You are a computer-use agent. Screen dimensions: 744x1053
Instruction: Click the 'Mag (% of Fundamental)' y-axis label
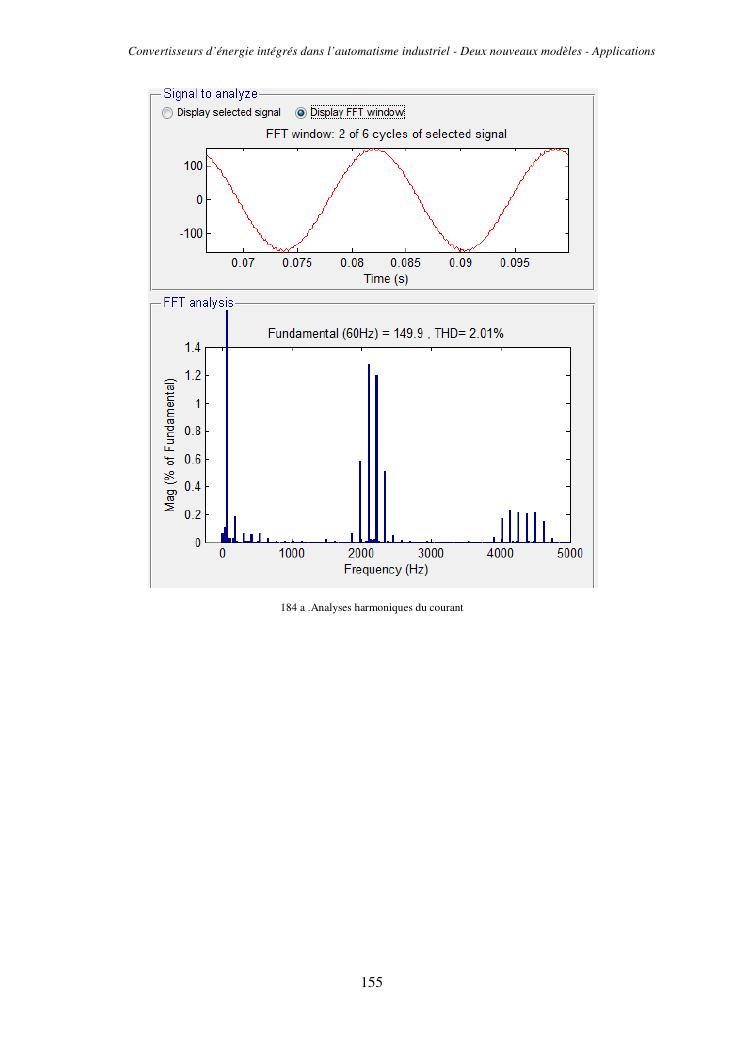(171, 445)
